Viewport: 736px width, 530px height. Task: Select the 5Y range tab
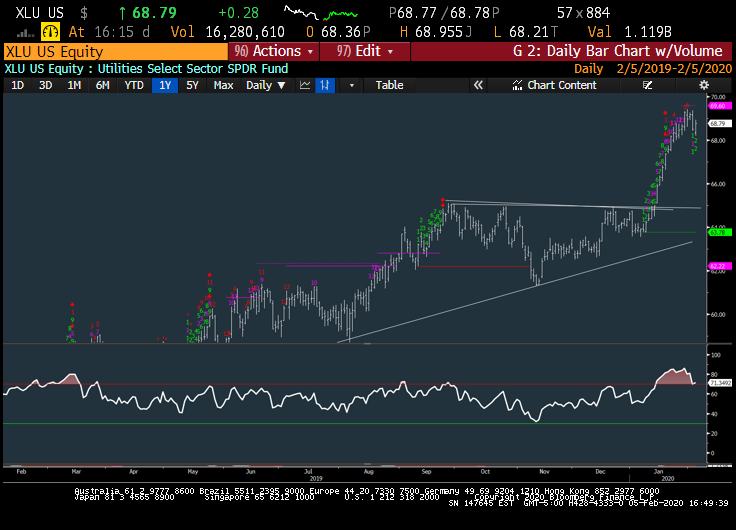192,85
